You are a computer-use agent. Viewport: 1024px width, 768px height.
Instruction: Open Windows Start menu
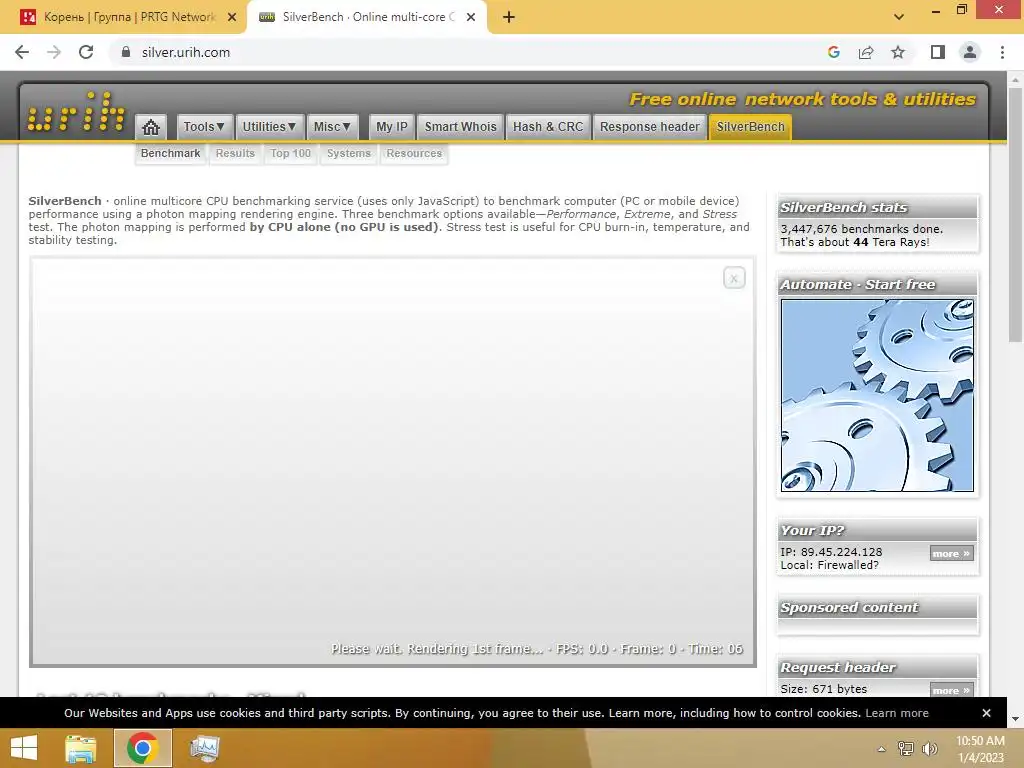24,748
